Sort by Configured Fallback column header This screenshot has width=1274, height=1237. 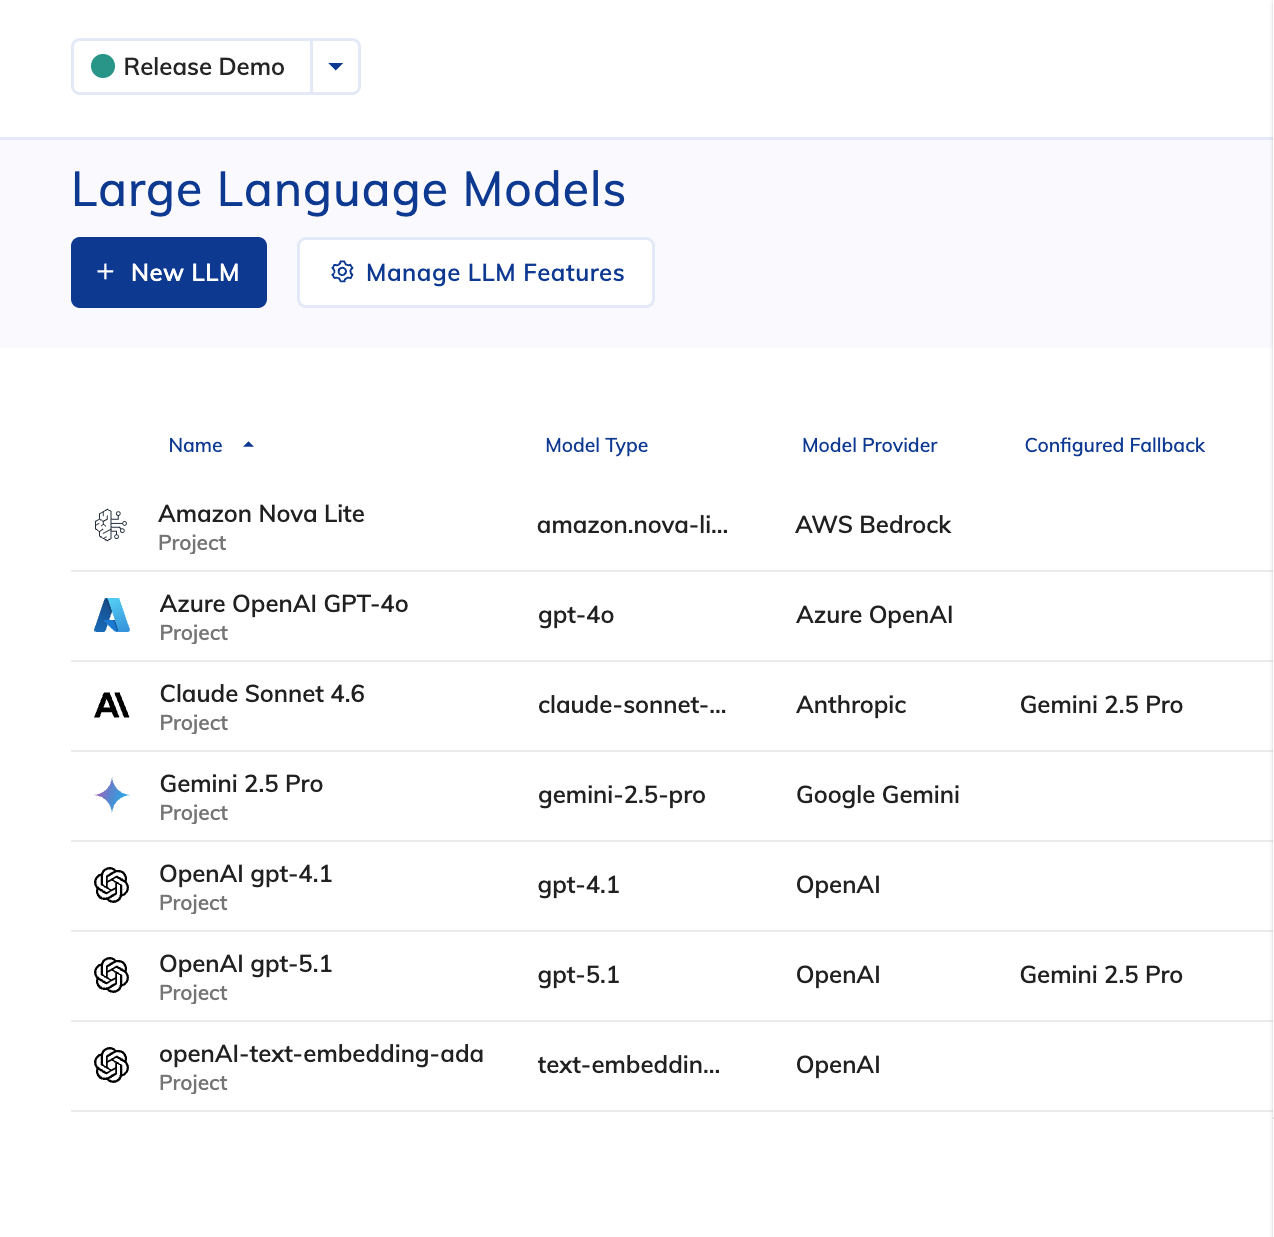(1114, 445)
